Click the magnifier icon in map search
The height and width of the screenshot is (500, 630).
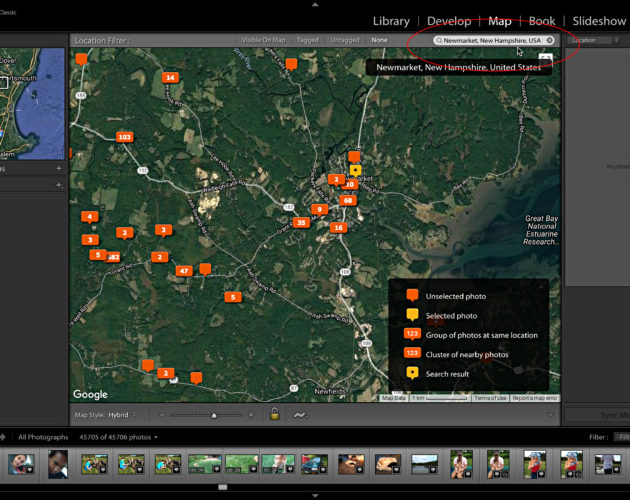(x=439, y=41)
